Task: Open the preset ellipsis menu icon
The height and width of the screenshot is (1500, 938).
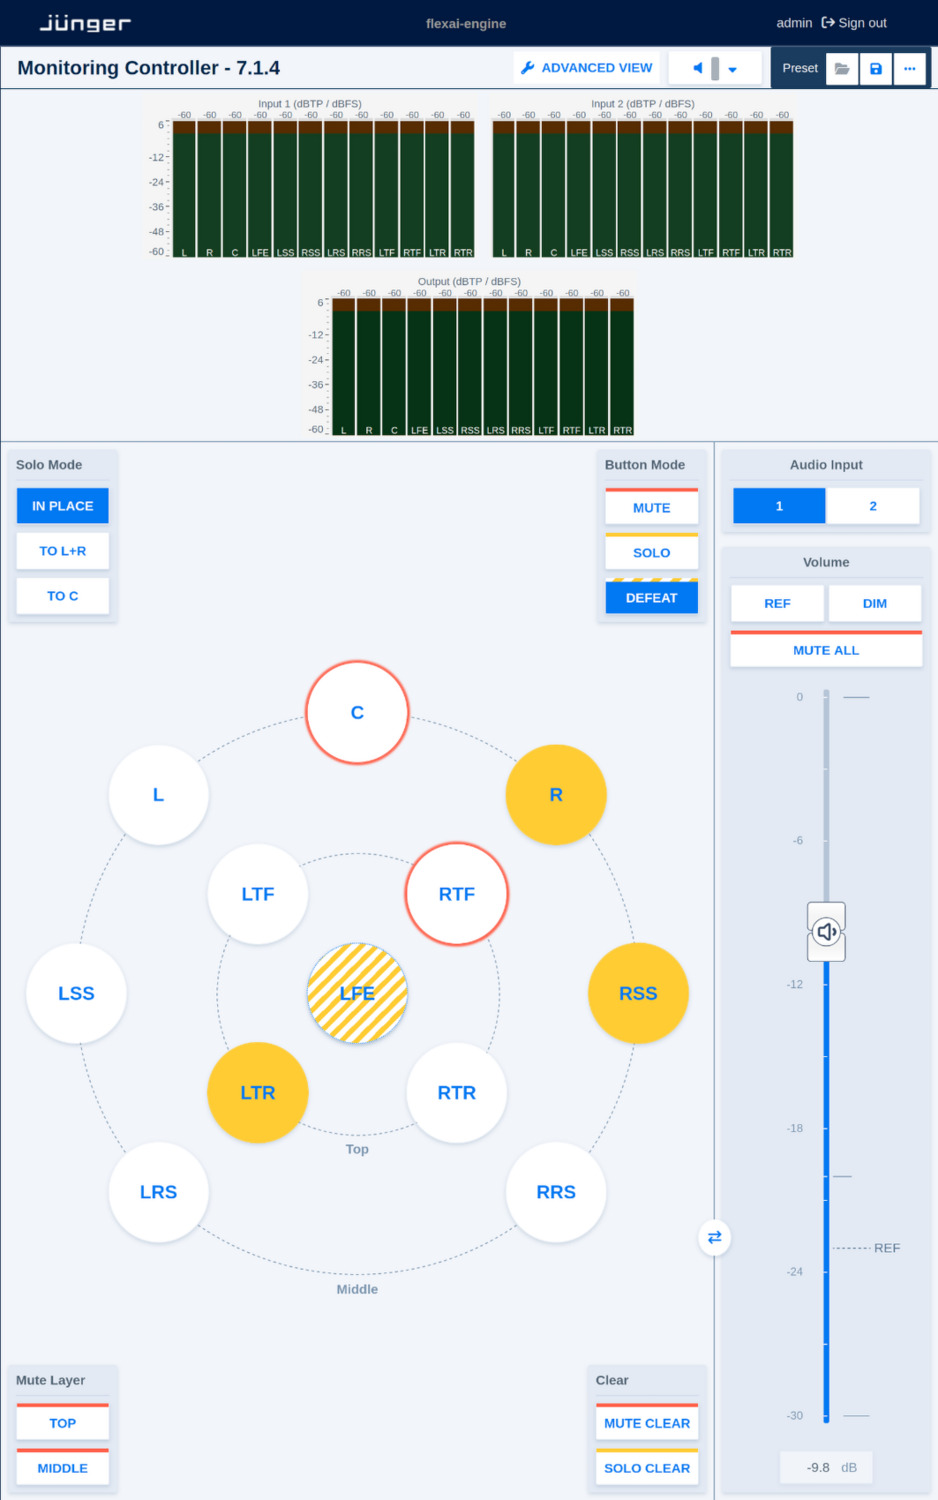Action: point(909,68)
